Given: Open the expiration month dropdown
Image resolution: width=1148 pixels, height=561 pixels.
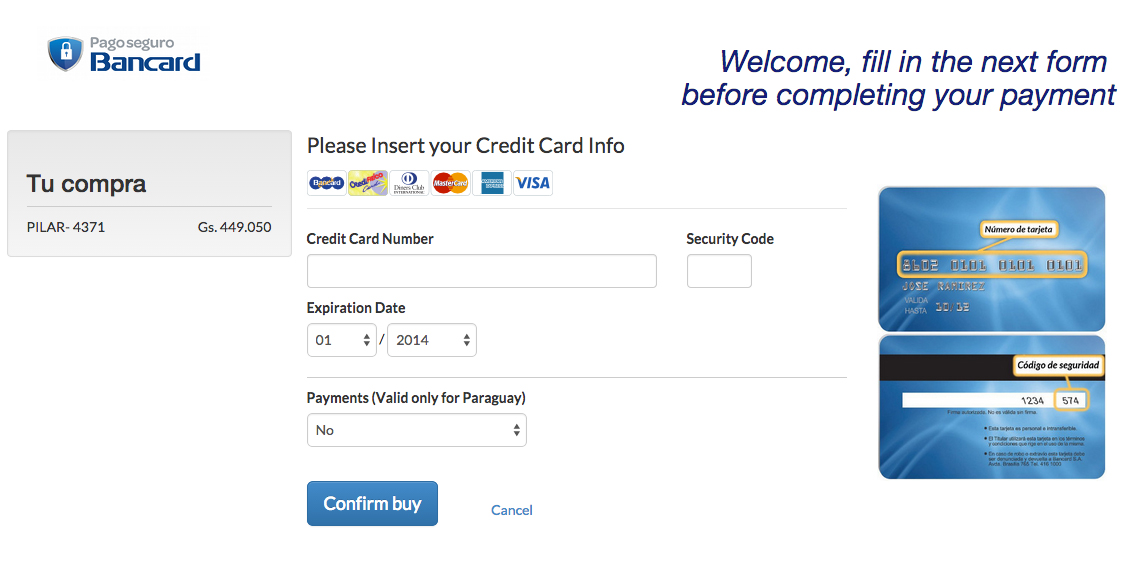Looking at the screenshot, I should coord(342,340).
